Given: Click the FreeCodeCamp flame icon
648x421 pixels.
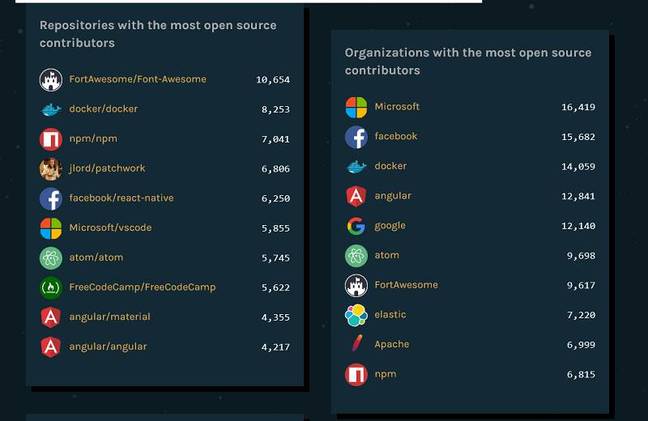Looking at the screenshot, I should point(51,288).
